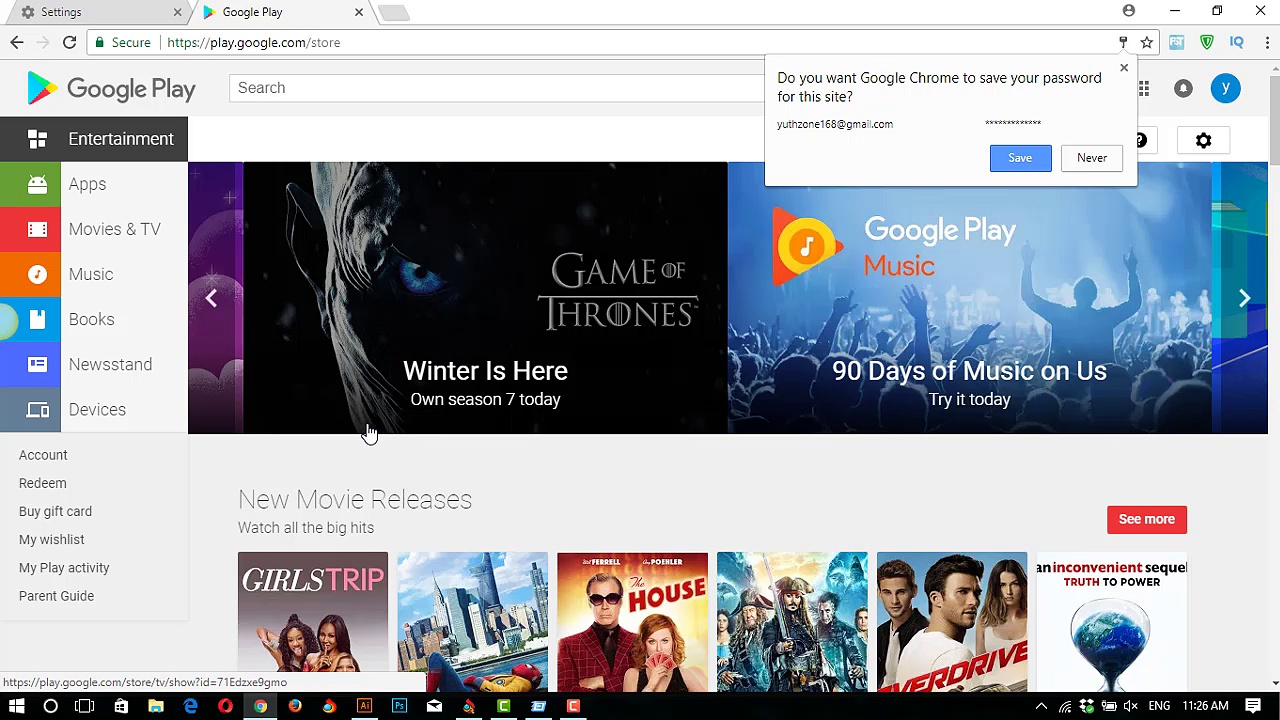Show next carousel banner
1280x720 pixels.
1244,298
